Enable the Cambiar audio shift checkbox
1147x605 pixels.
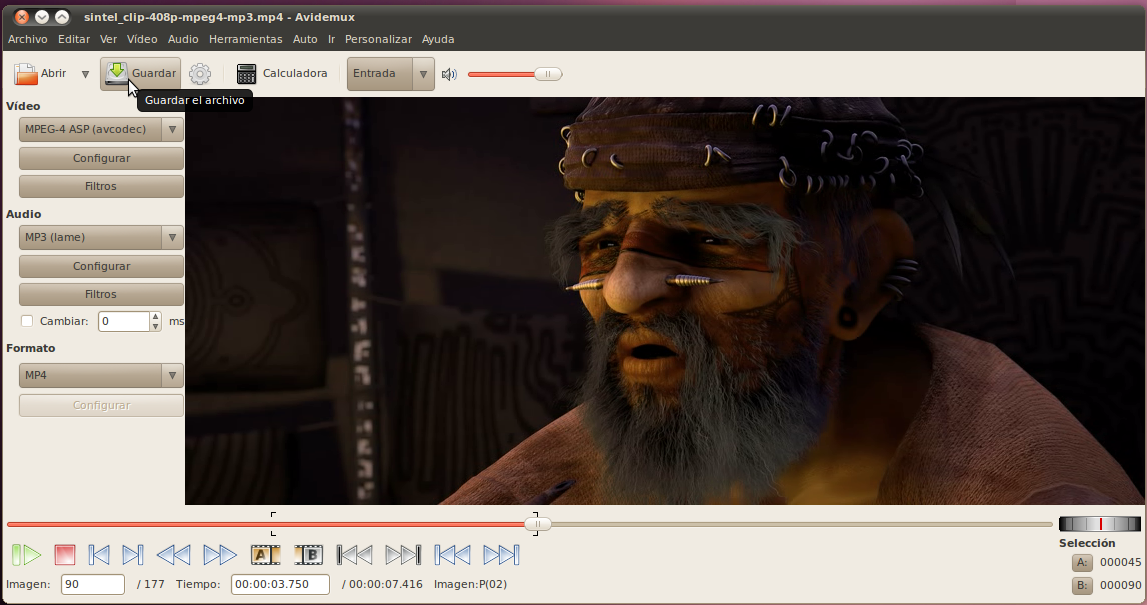click(27, 321)
